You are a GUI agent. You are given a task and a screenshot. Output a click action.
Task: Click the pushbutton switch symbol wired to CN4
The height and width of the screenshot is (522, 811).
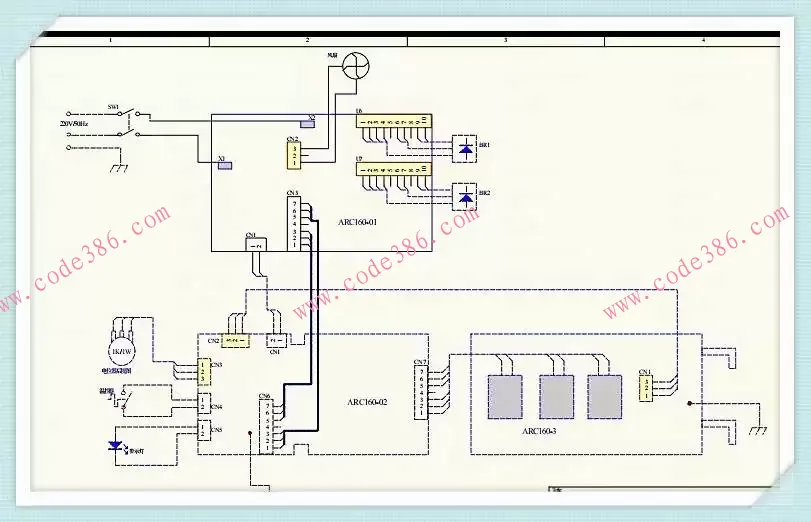click(x=121, y=399)
